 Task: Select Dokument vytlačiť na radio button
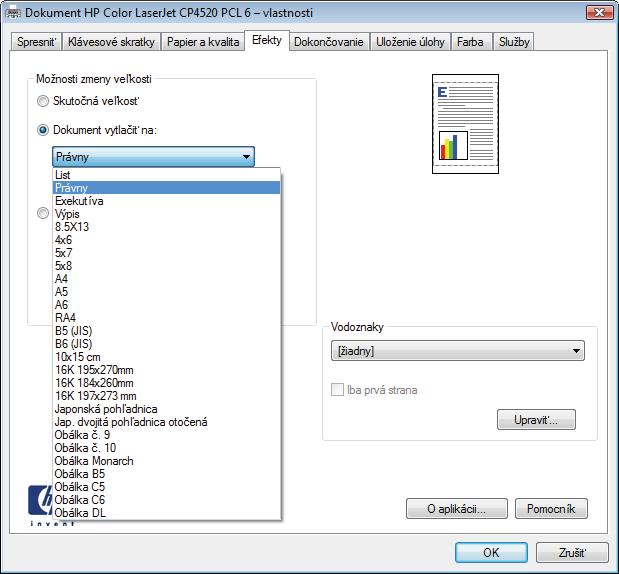(43, 130)
